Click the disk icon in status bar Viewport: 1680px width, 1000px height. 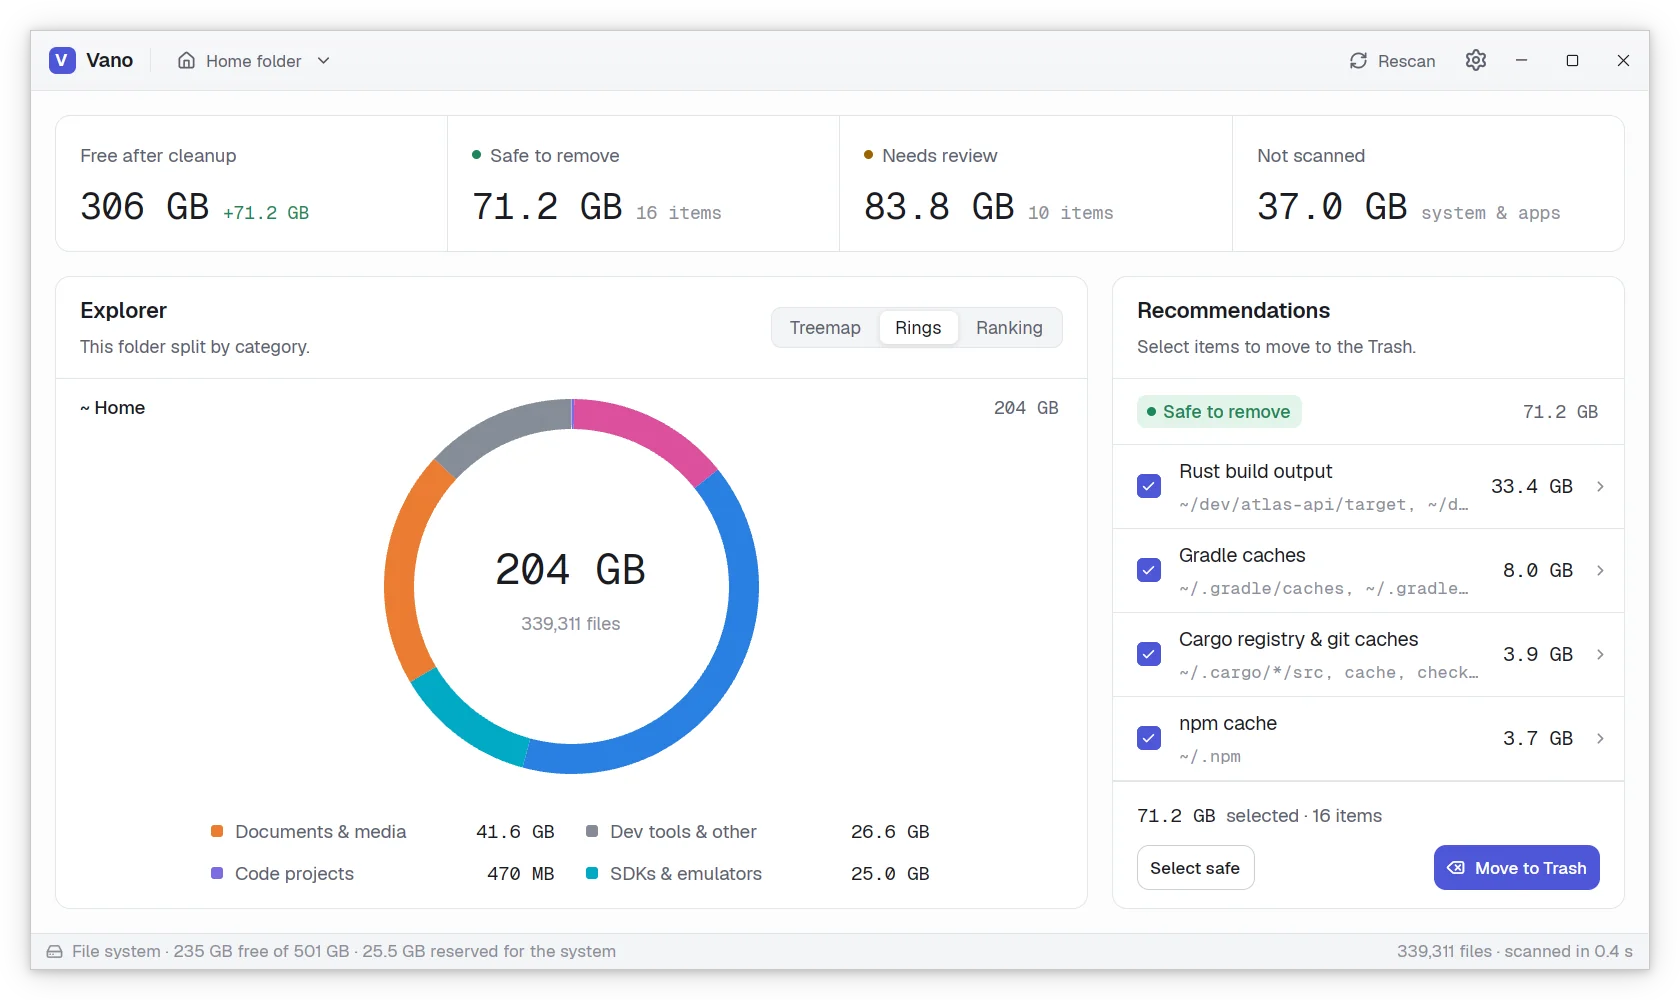pyautogui.click(x=54, y=952)
